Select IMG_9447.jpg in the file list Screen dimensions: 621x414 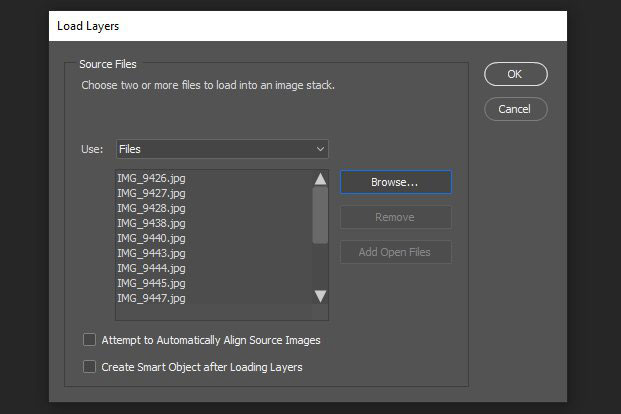(151, 298)
